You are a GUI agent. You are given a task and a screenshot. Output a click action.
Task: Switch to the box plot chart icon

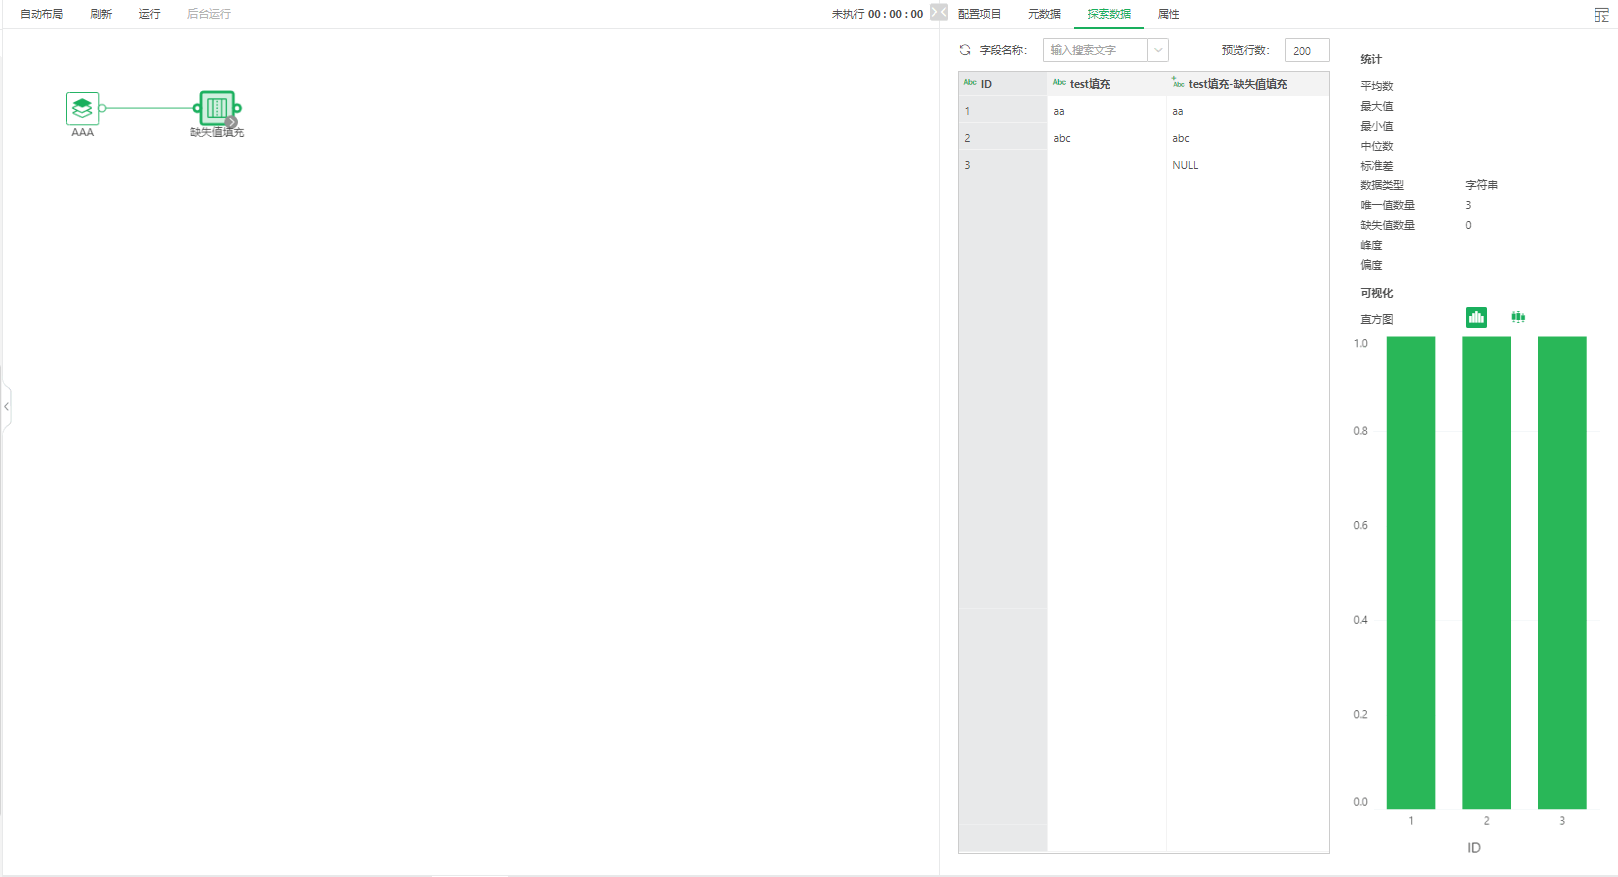1518,317
